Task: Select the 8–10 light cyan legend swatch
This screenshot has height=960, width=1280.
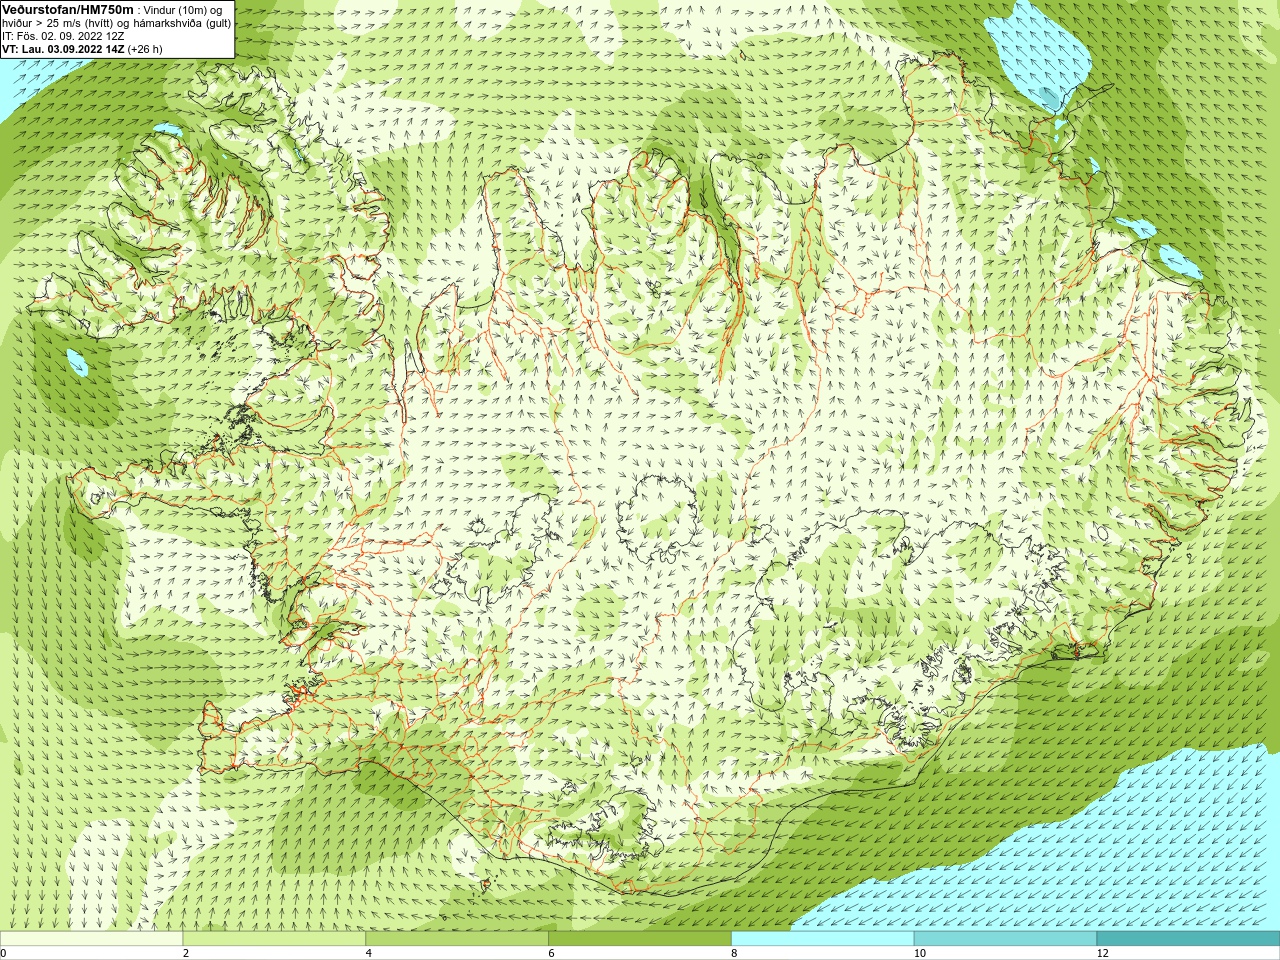Action: click(x=823, y=939)
